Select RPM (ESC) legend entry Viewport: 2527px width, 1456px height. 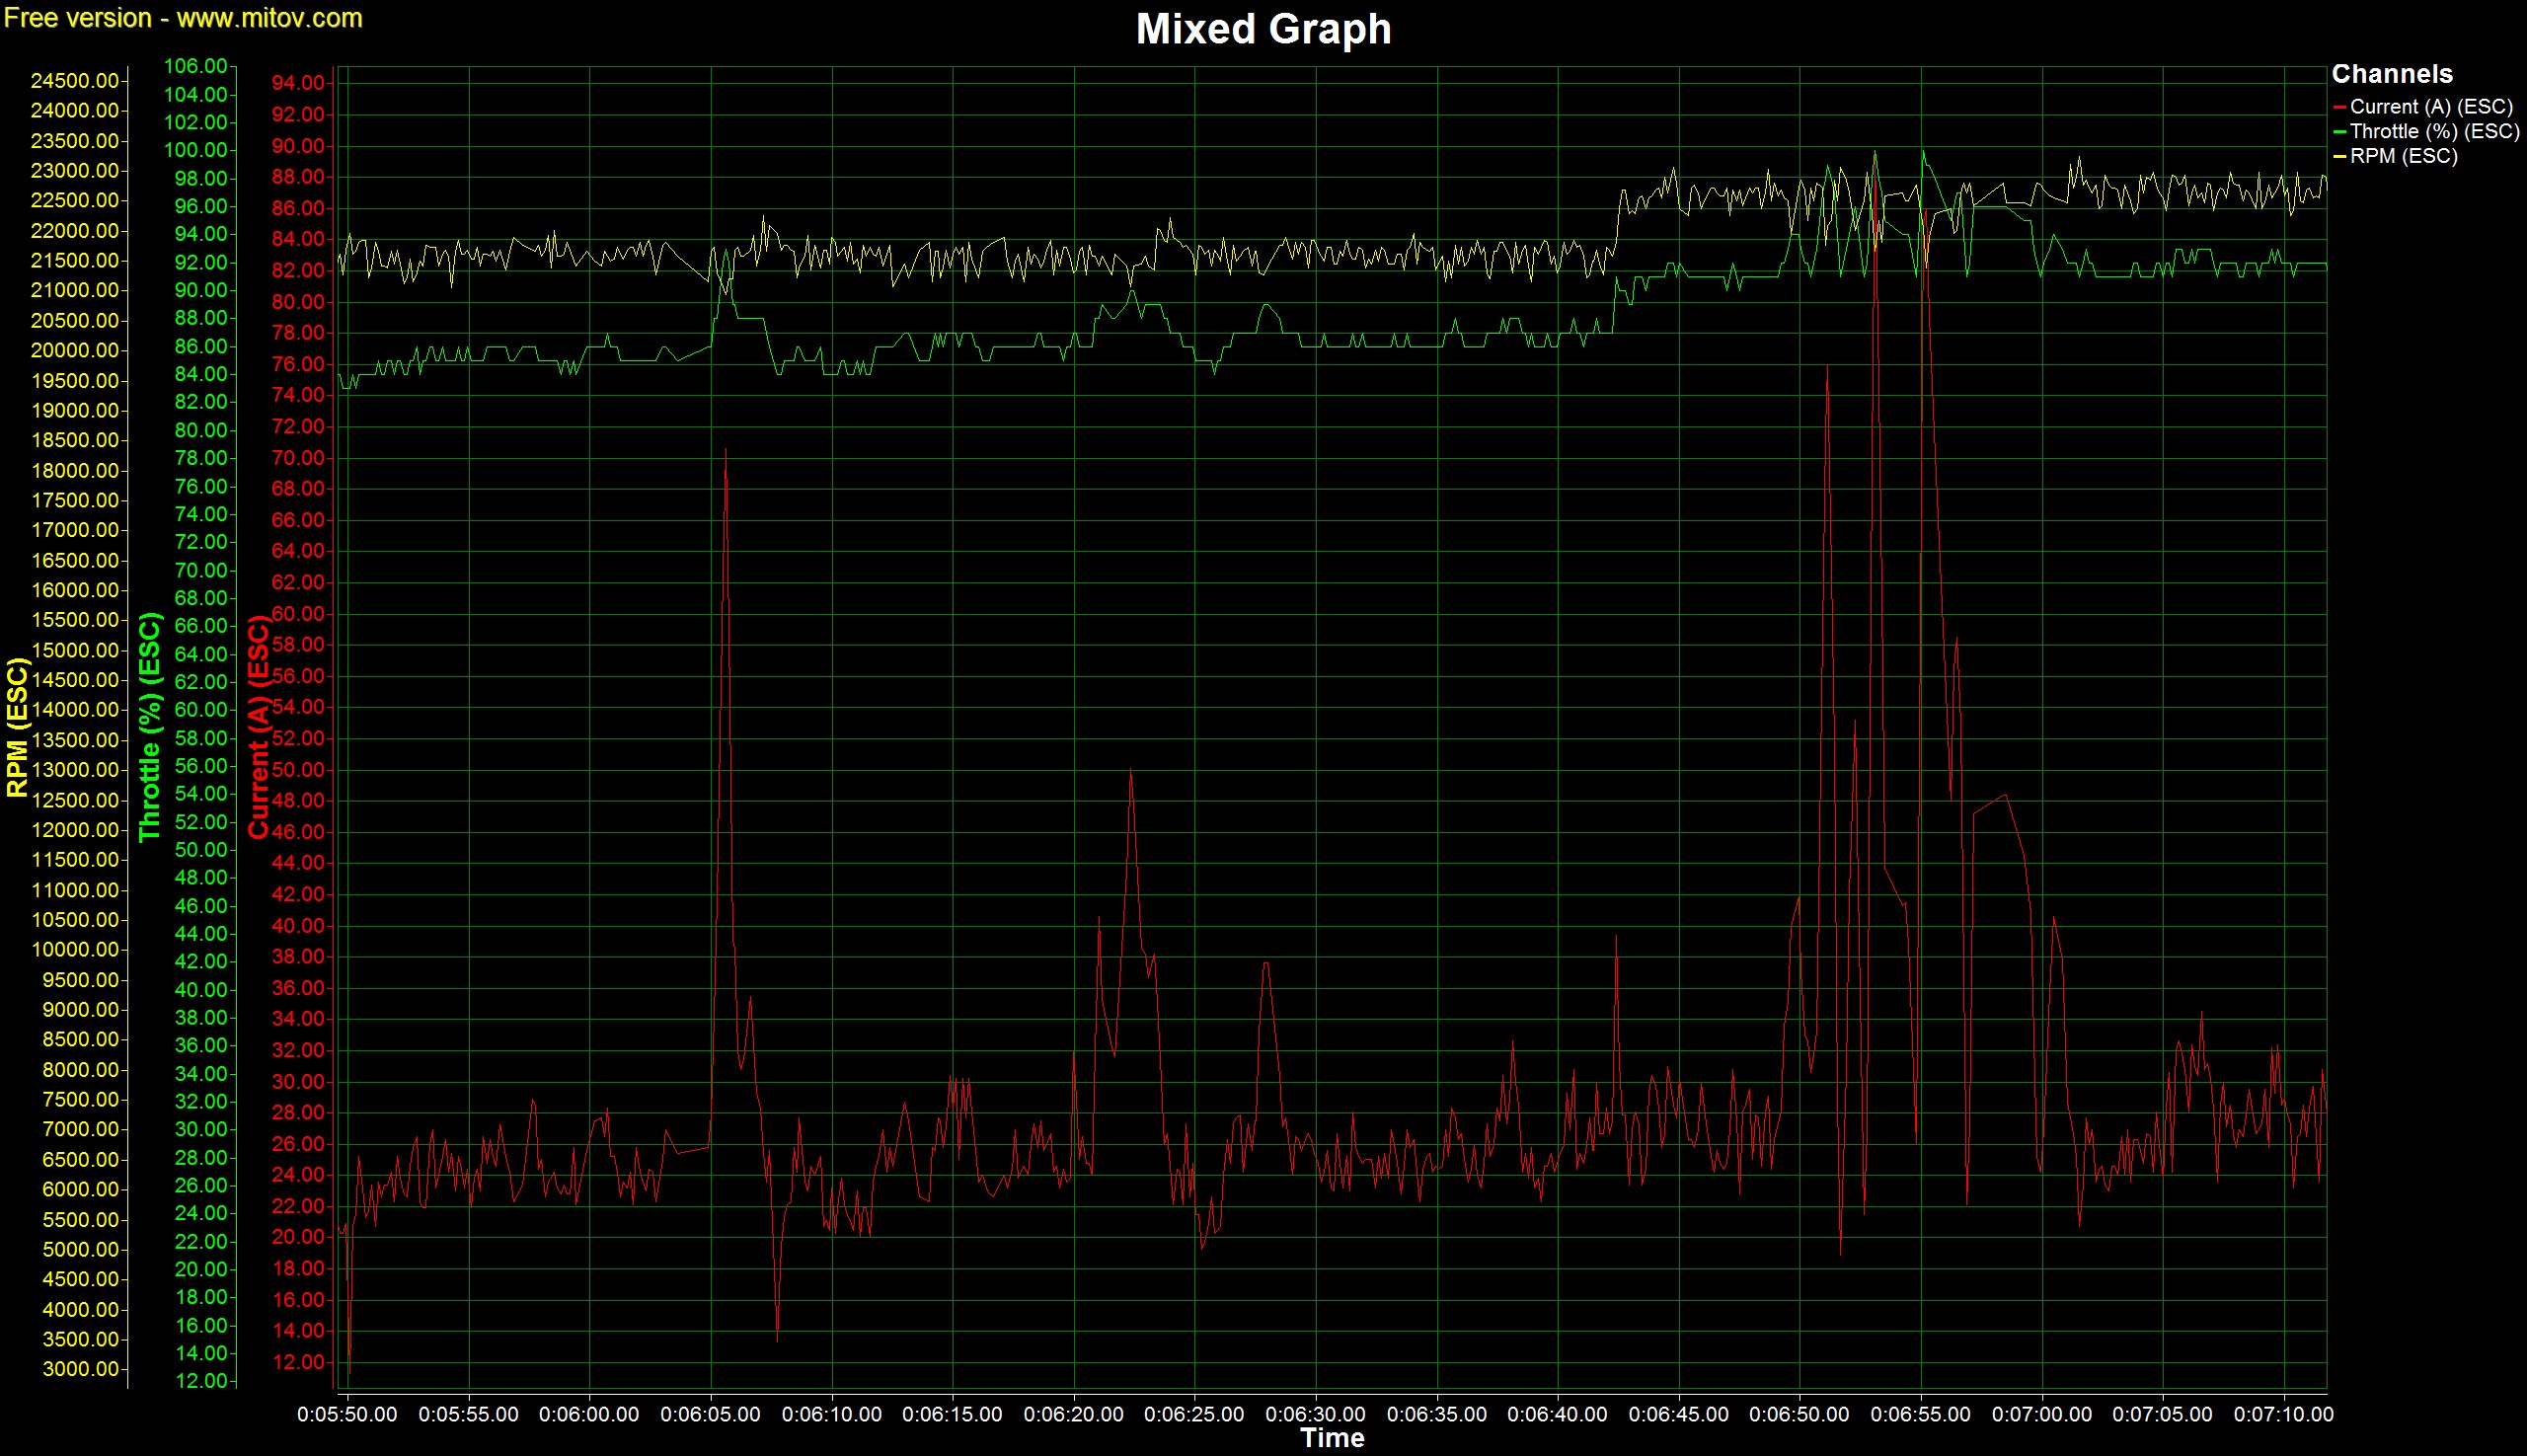coord(2402,156)
